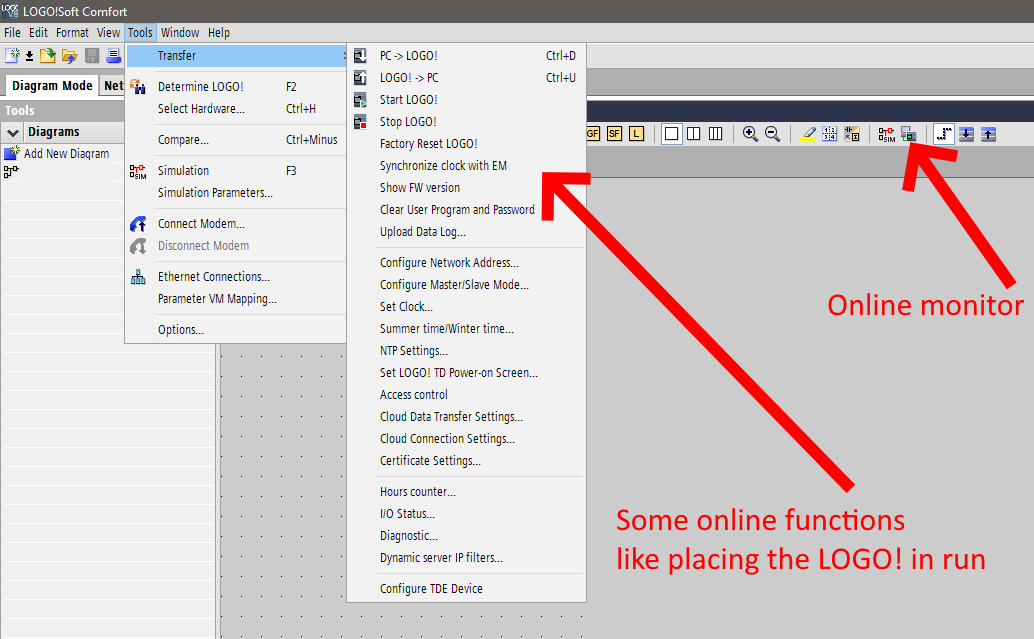Viewport: 1034px width, 639px height.
Task: Switch to the Diagram Mode tab
Action: coord(51,86)
